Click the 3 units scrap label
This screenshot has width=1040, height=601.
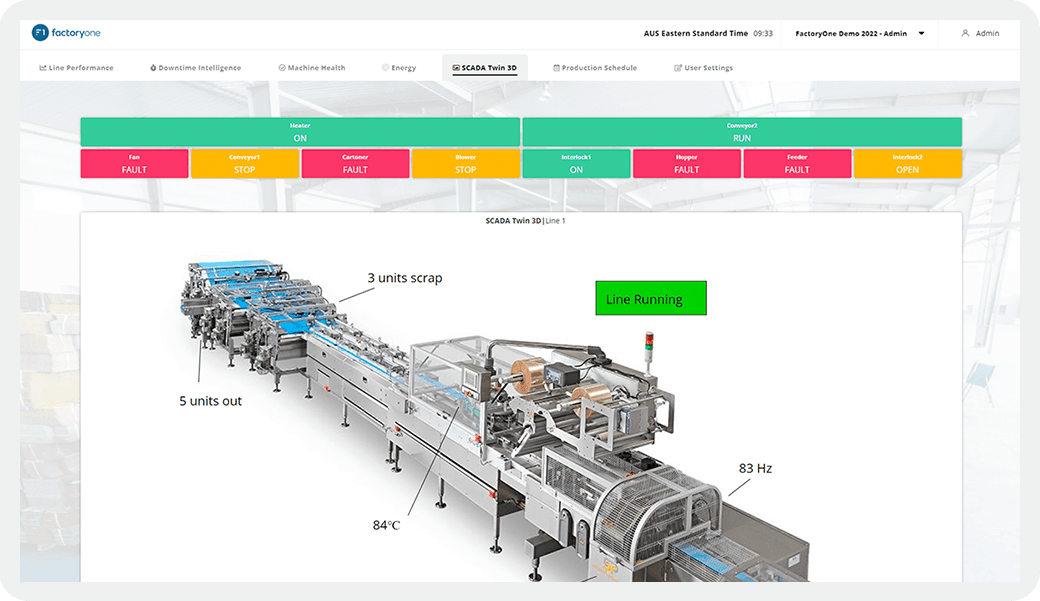coord(405,278)
